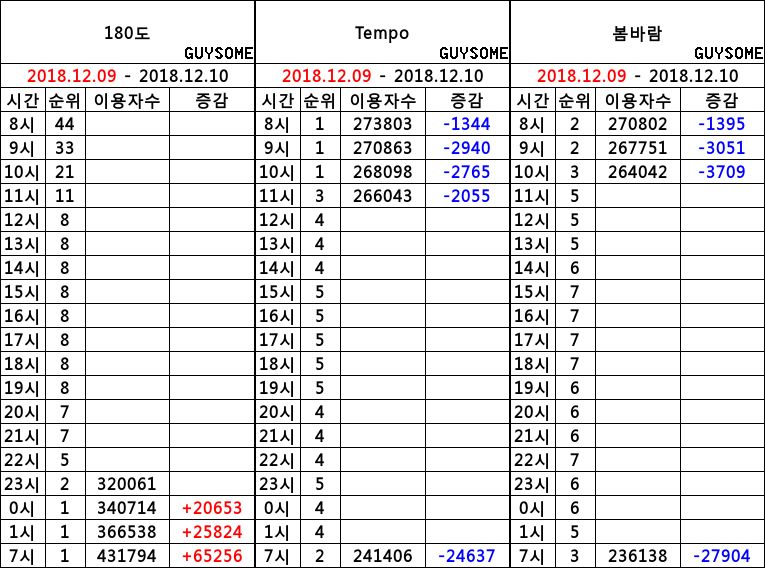This screenshot has width=765, height=568.
Task: Click rank 3 in 봄바람 10시 row
Action: pyautogui.click(x=575, y=172)
